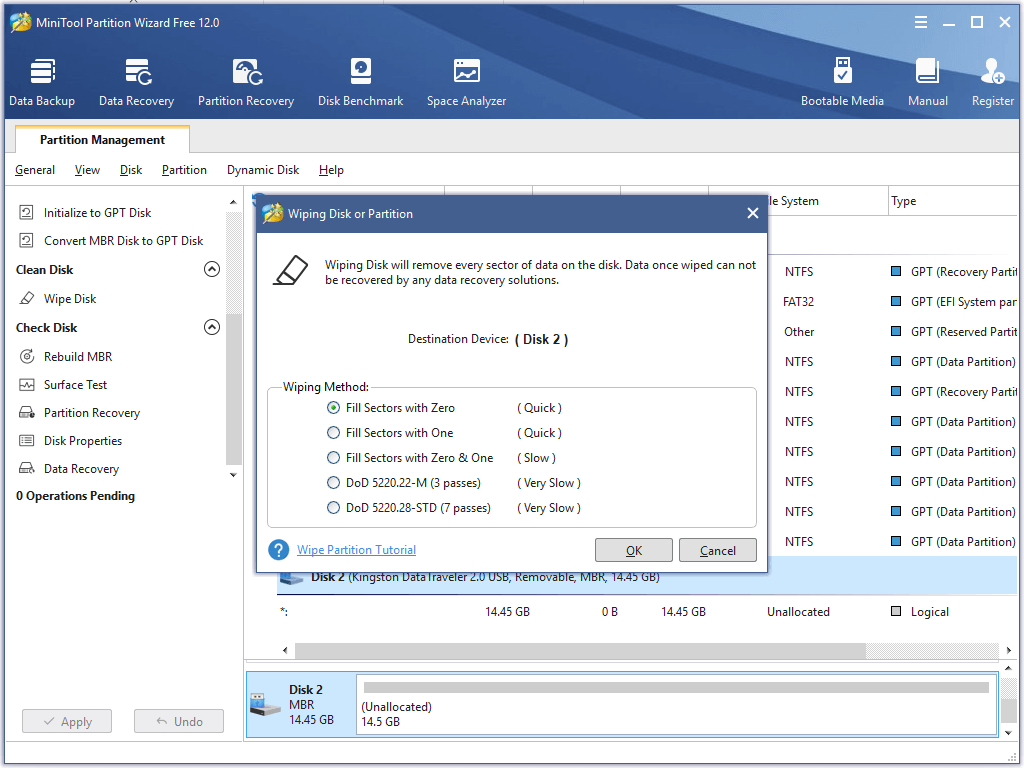Open the Partition menu

[x=184, y=170]
